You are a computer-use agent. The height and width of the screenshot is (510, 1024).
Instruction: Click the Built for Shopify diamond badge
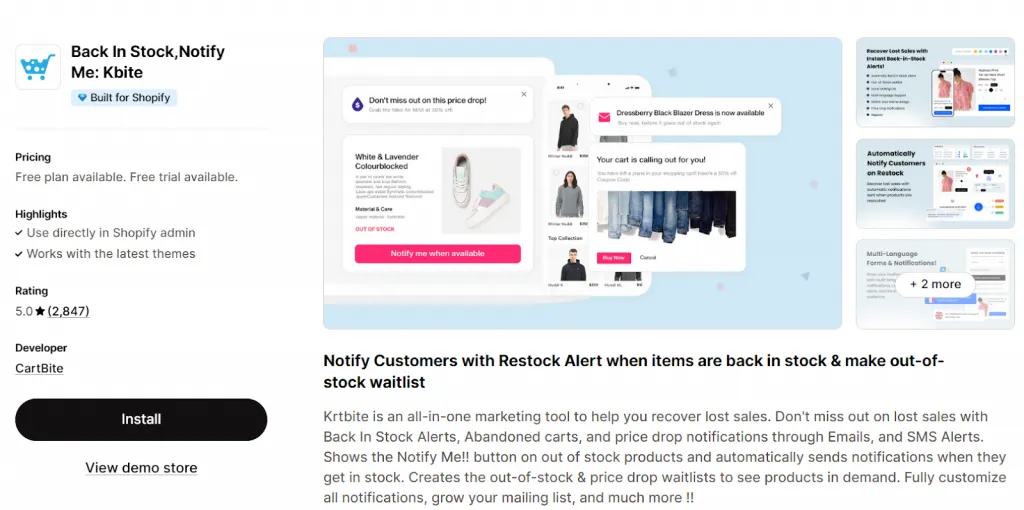[x=124, y=98]
